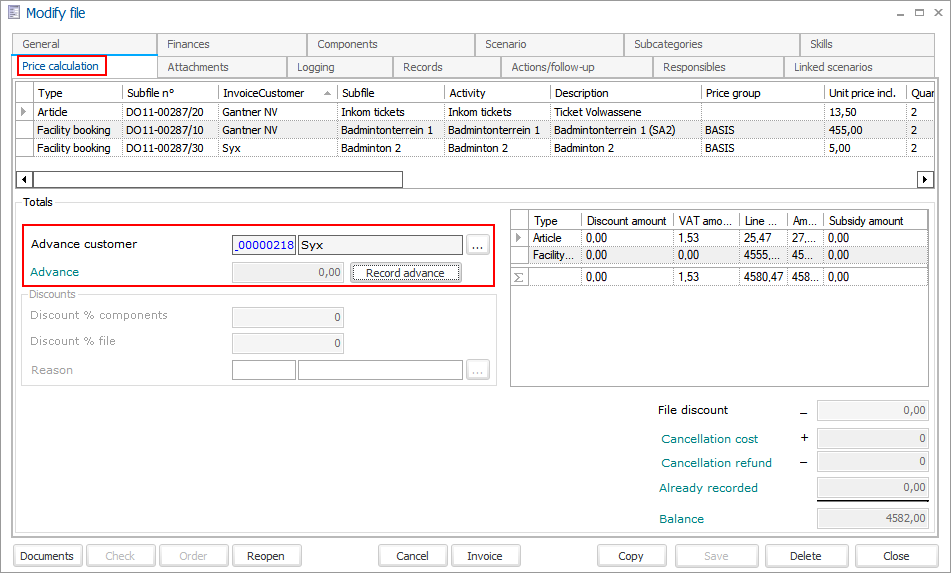Open the Finances tab
Viewport: 951px width, 573px height.
pyautogui.click(x=188, y=44)
